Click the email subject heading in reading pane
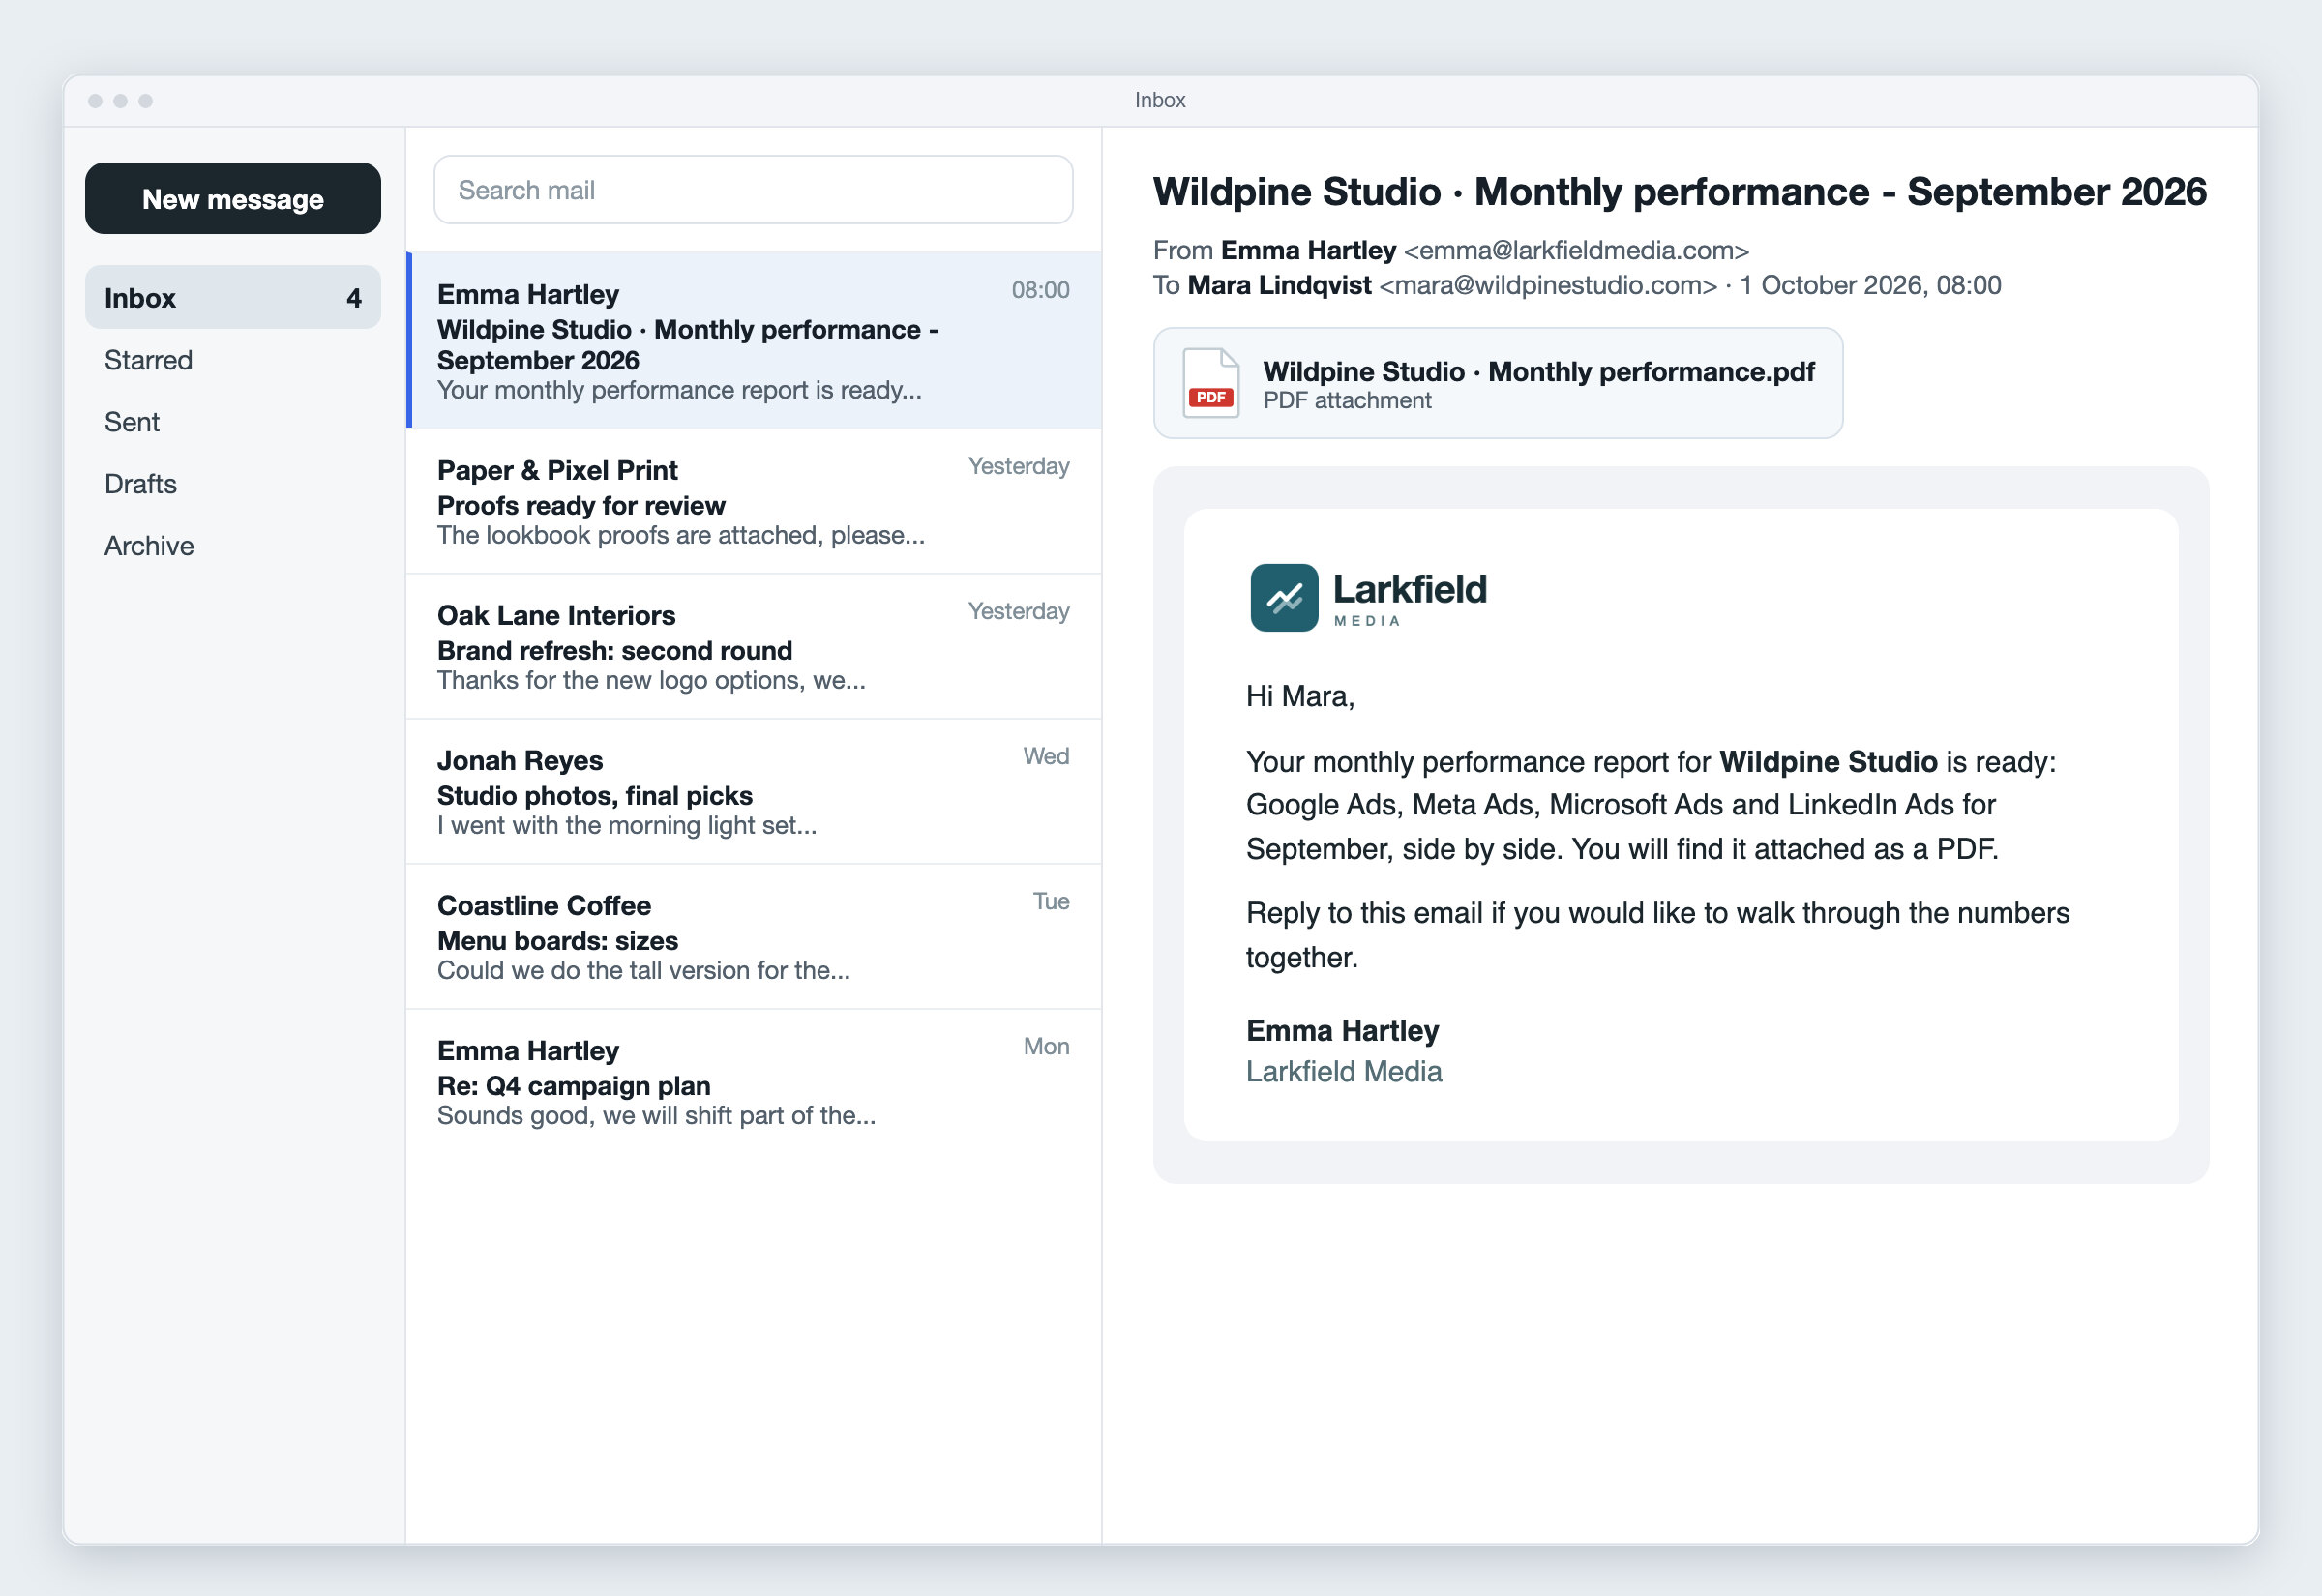Screen dimensions: 2322x1596 1679,192
